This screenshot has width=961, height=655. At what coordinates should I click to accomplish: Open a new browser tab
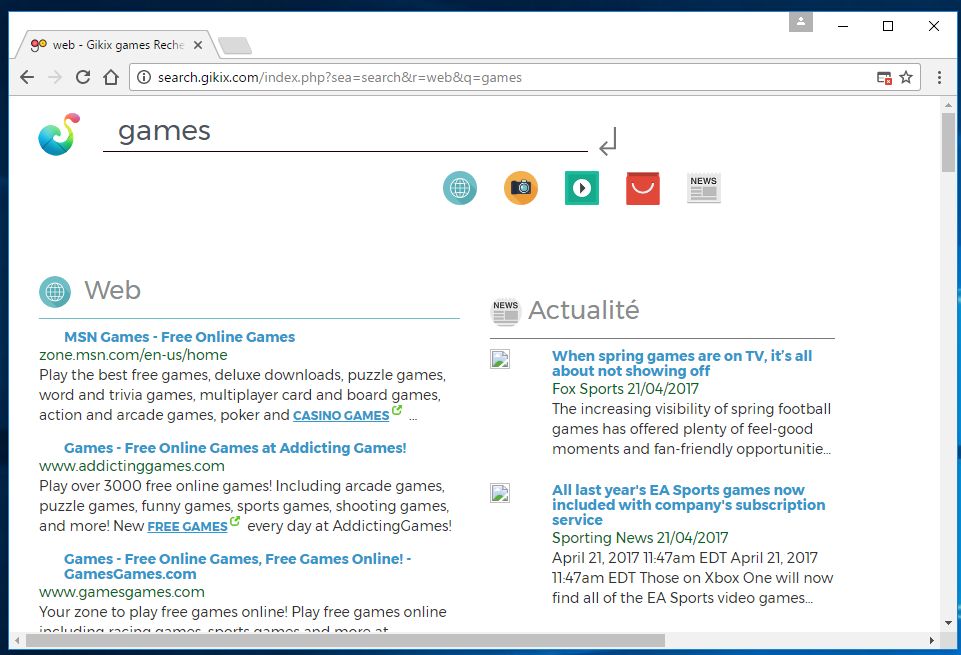coord(235,45)
